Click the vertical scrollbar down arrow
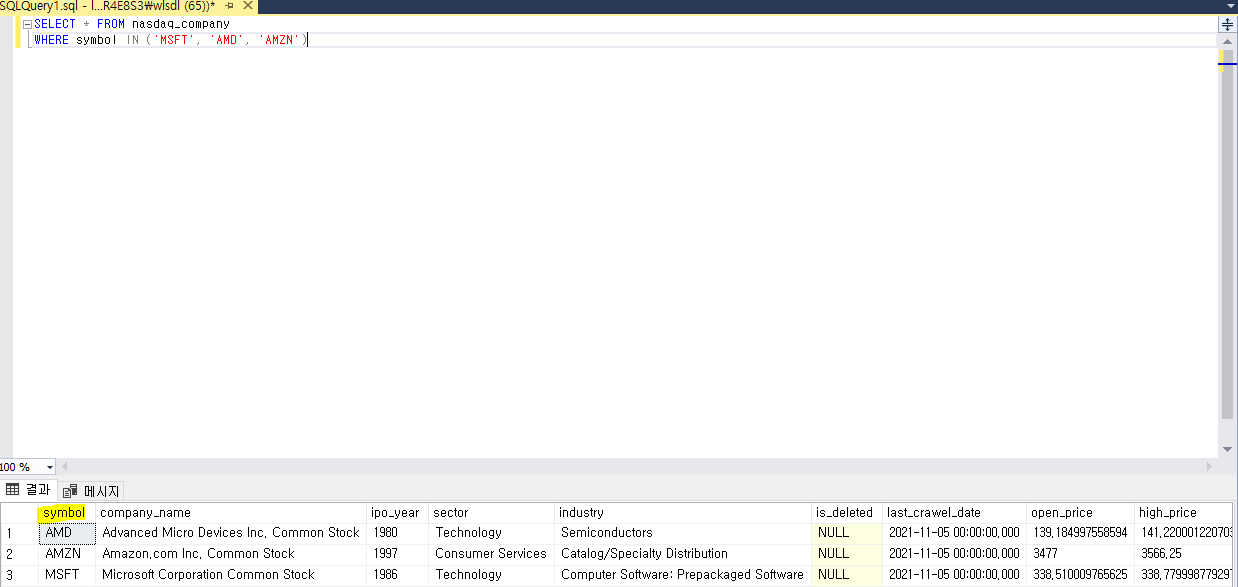The height and width of the screenshot is (587, 1238). pos(1228,452)
